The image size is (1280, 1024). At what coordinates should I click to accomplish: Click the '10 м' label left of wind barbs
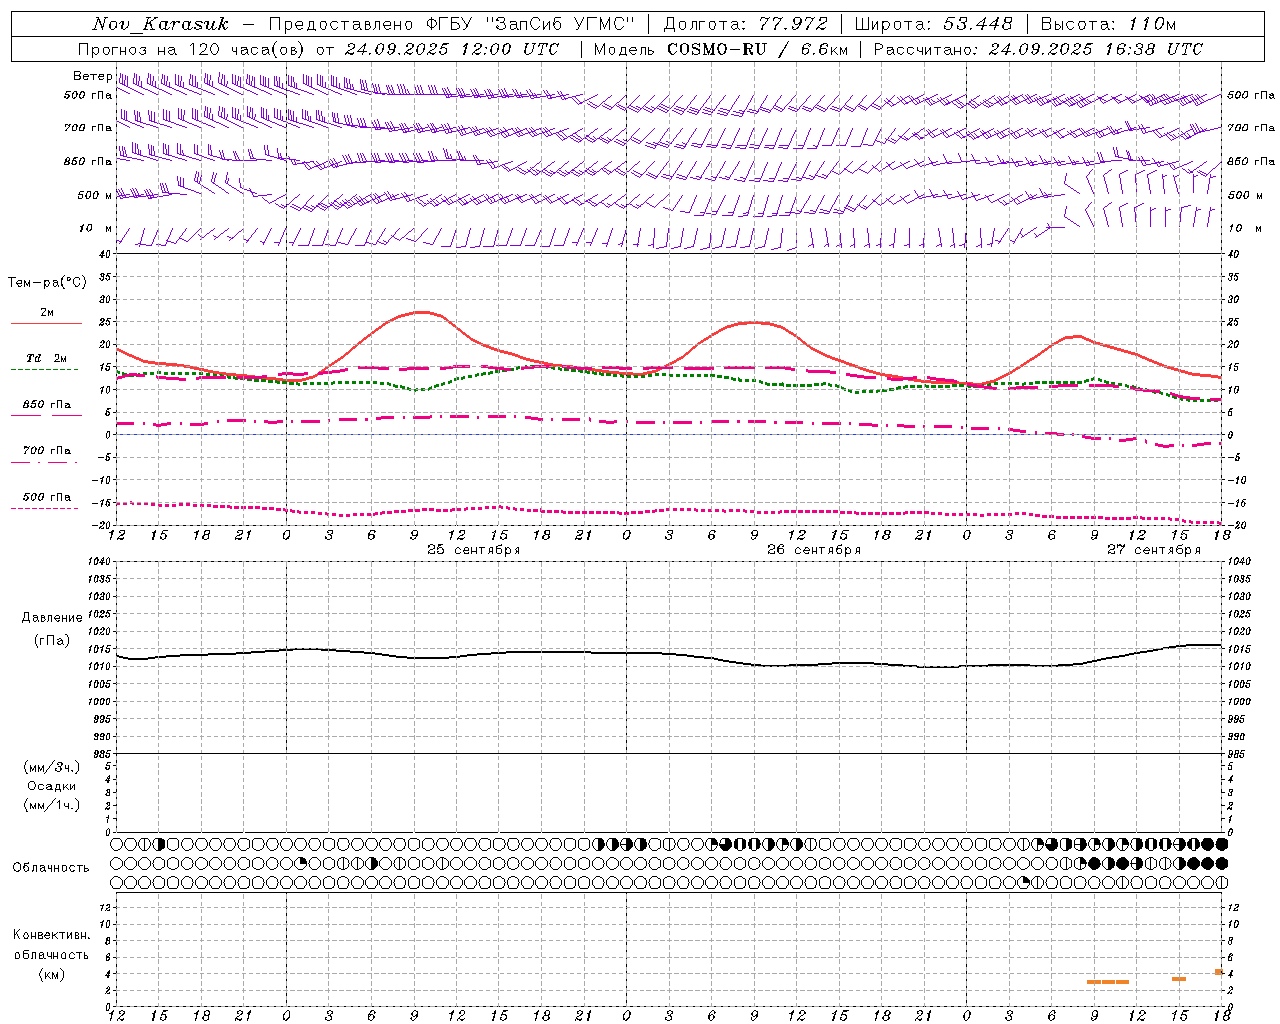(96, 228)
